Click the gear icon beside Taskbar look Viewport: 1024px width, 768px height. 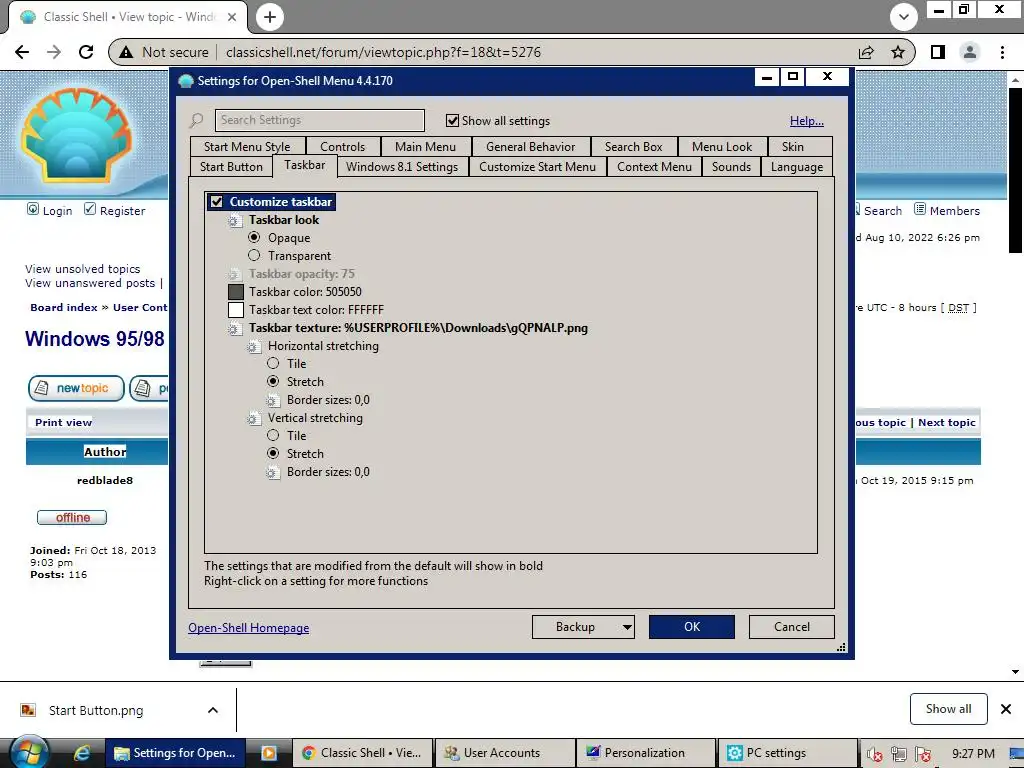click(x=234, y=221)
